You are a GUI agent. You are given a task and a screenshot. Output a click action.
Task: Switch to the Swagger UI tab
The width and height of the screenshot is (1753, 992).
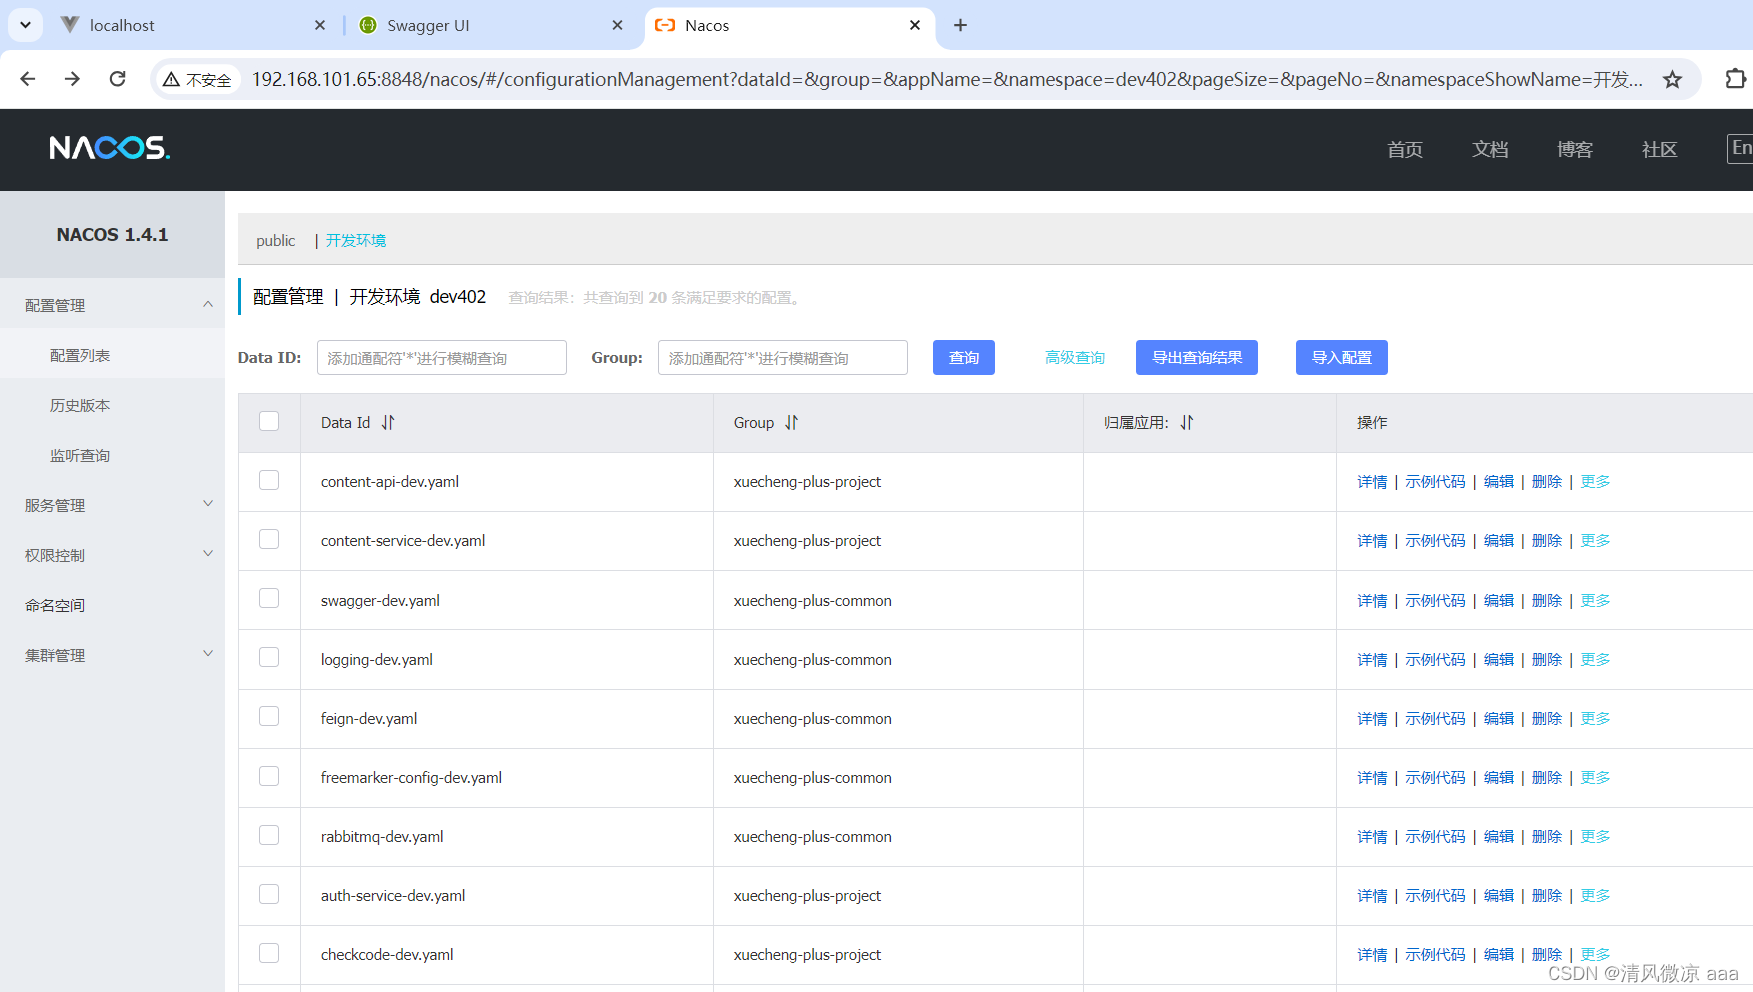pos(490,25)
